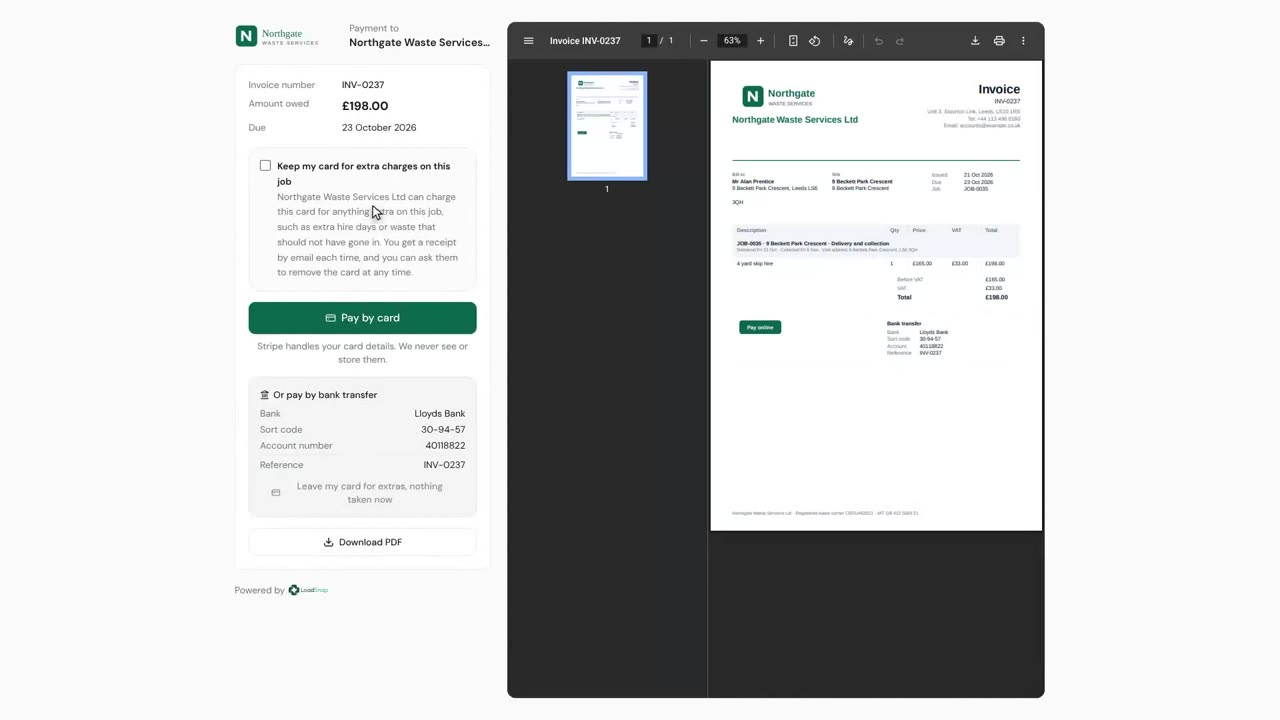The image size is (1280, 720).
Task: Click the undo arrow in PDF toolbar
Action: coord(879,41)
